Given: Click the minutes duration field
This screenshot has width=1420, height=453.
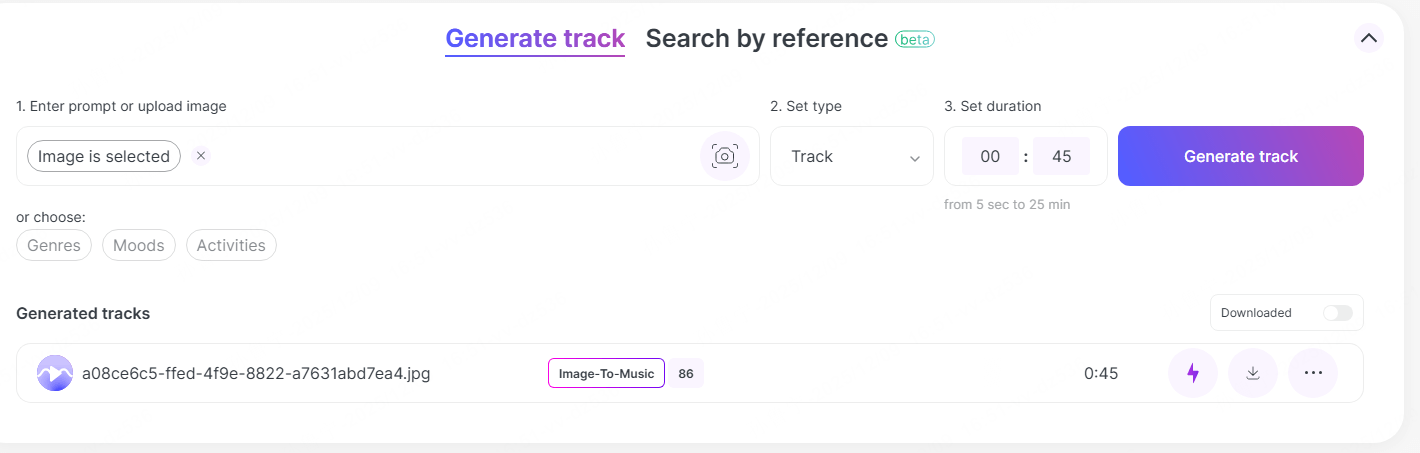Looking at the screenshot, I should point(990,156).
